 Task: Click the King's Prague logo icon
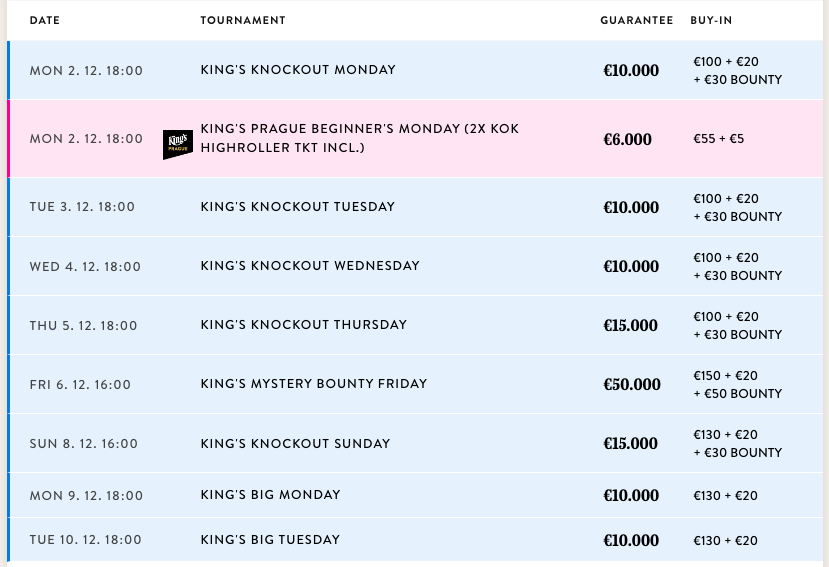(x=178, y=144)
